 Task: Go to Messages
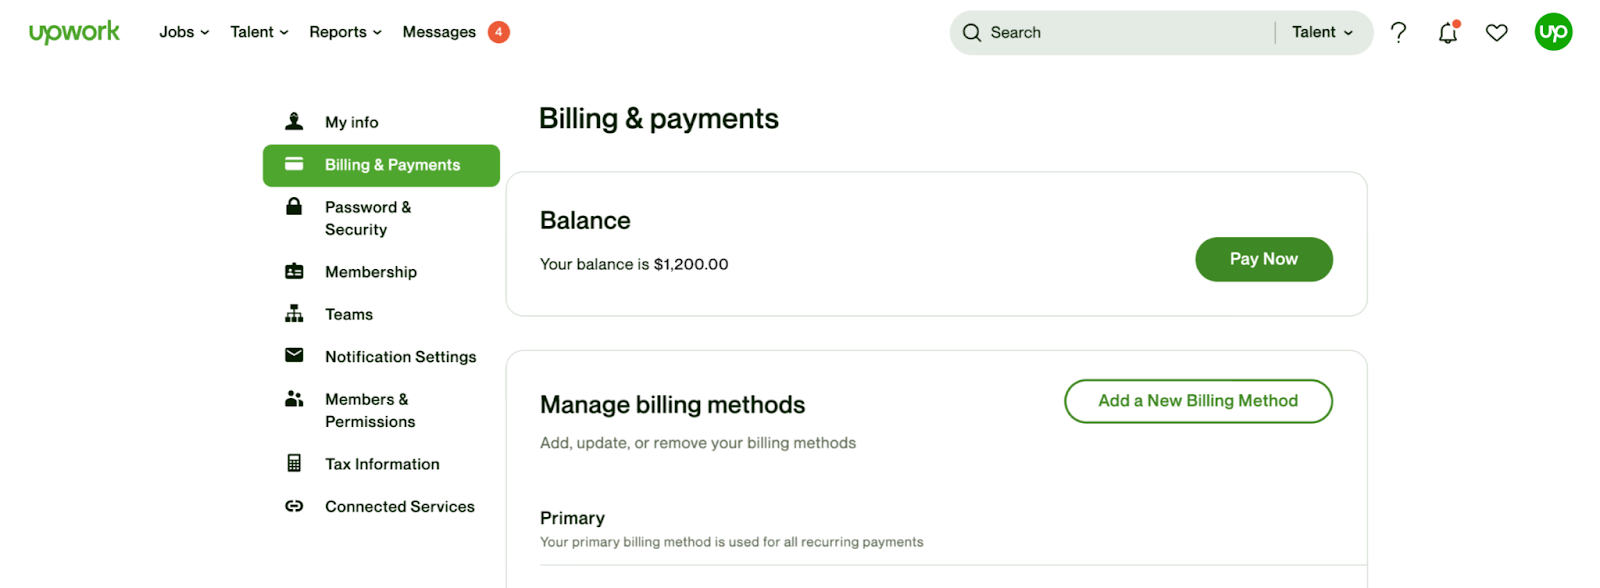tap(439, 32)
